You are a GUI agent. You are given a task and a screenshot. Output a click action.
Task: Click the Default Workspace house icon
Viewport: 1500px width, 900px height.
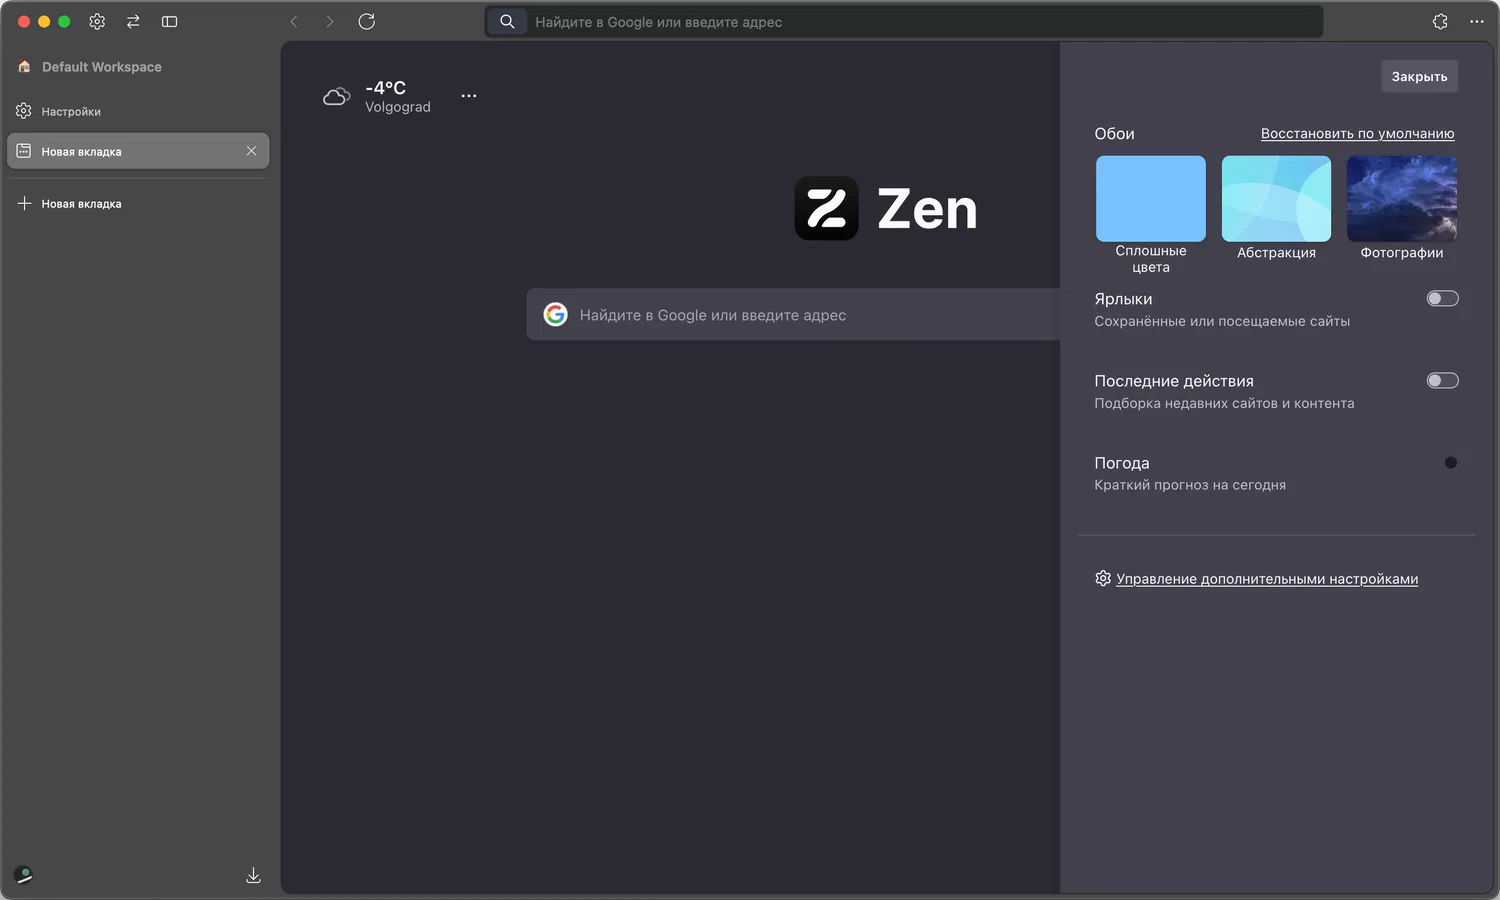[24, 67]
